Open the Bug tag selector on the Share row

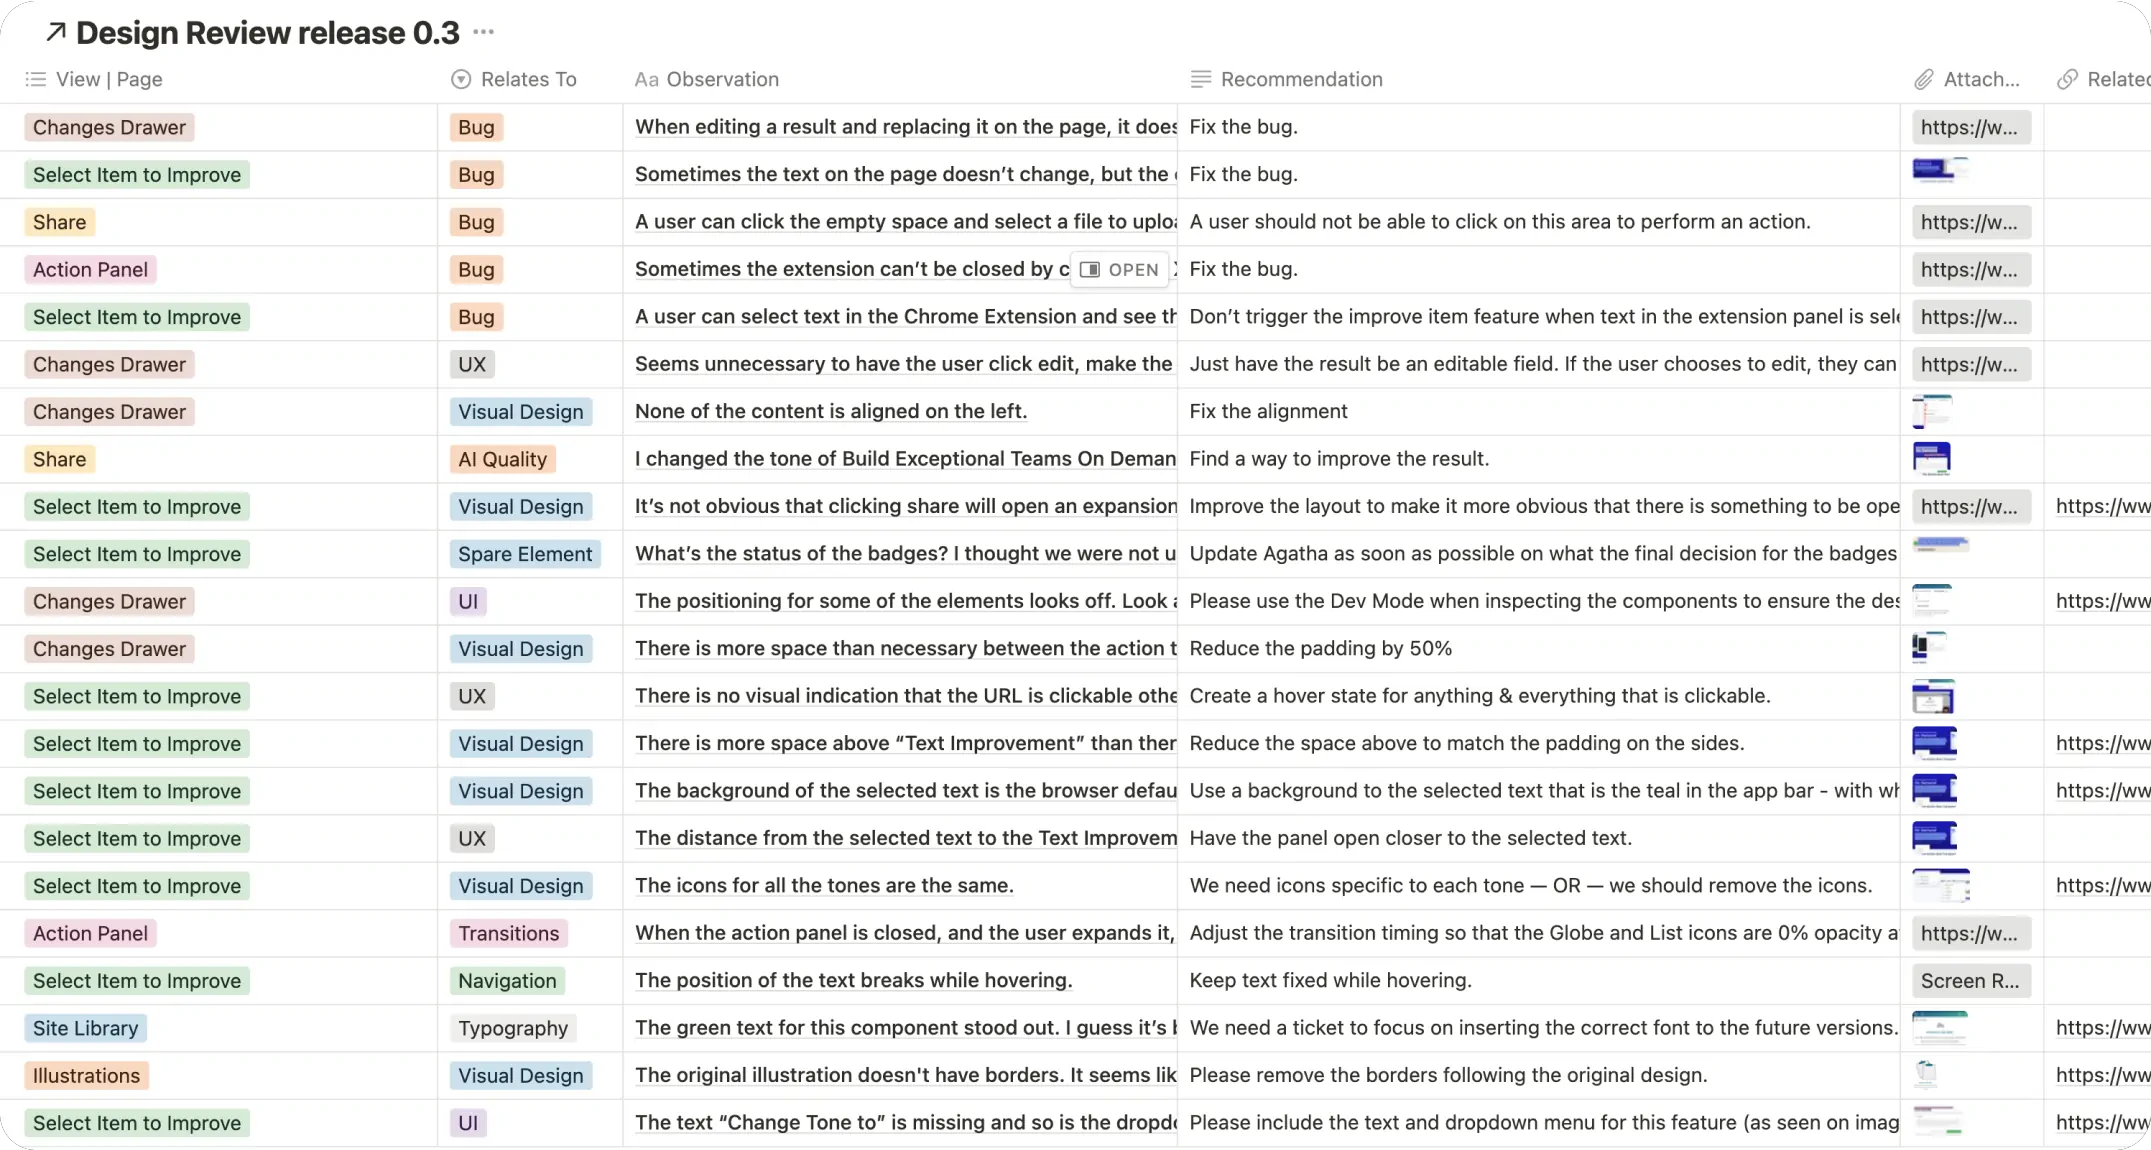coord(475,221)
